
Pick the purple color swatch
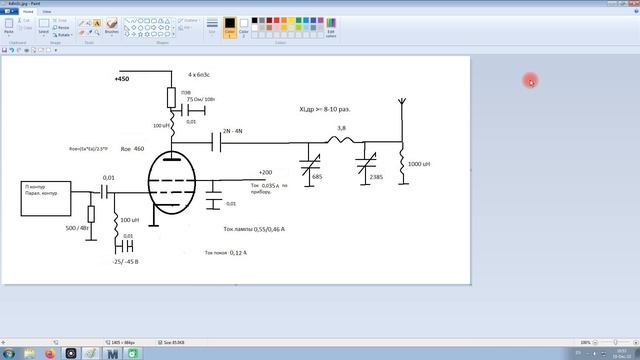[321, 20]
